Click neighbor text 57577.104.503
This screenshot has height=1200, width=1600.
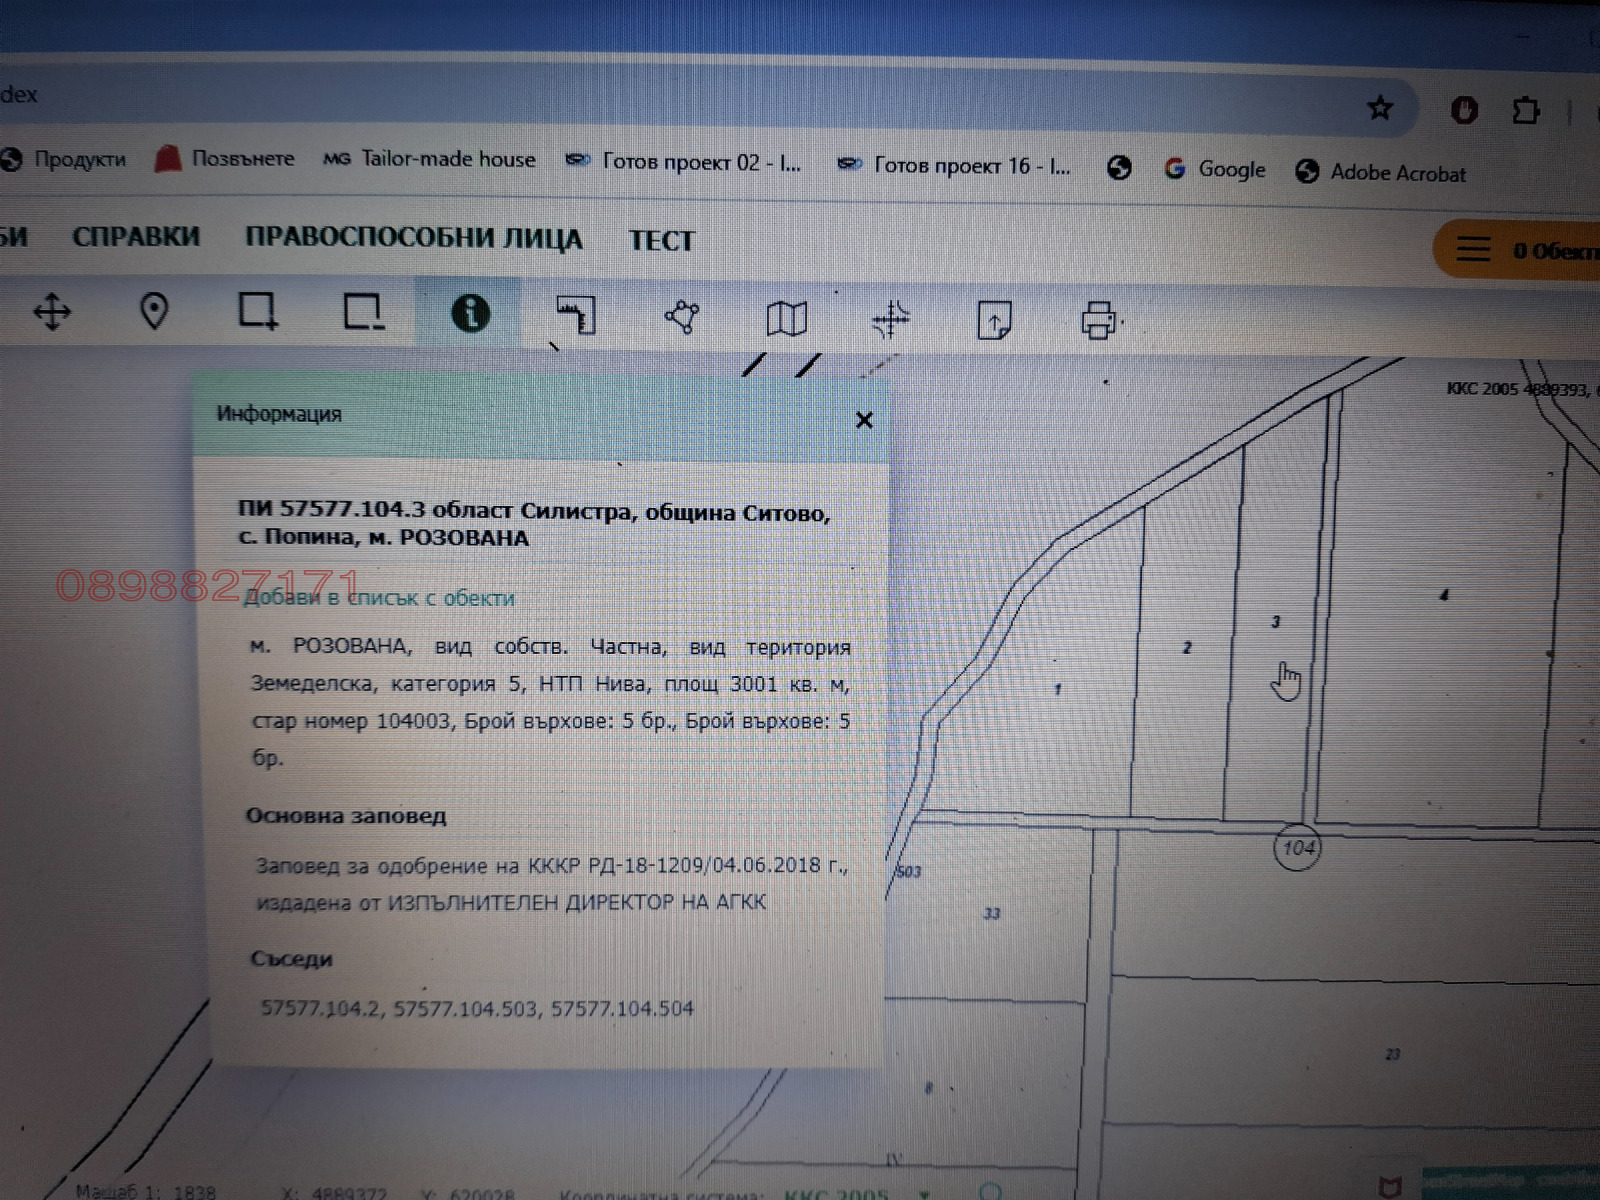465,1008
